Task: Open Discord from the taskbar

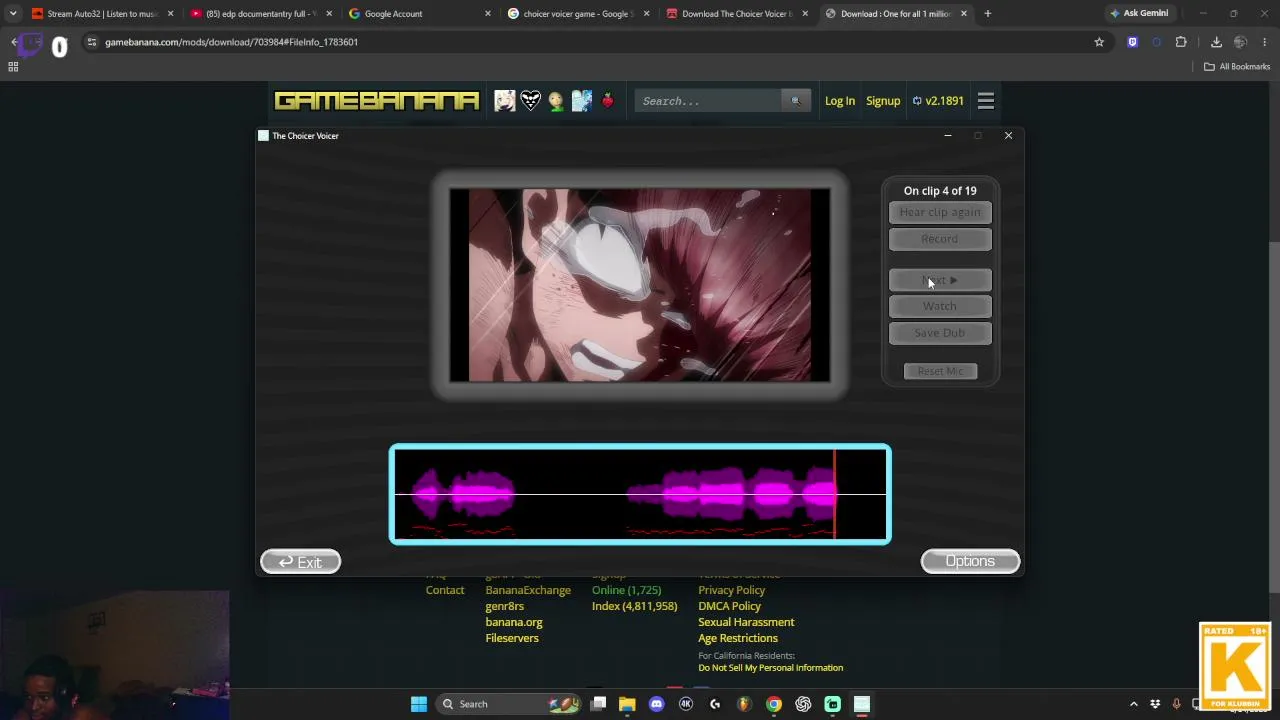Action: (x=656, y=704)
